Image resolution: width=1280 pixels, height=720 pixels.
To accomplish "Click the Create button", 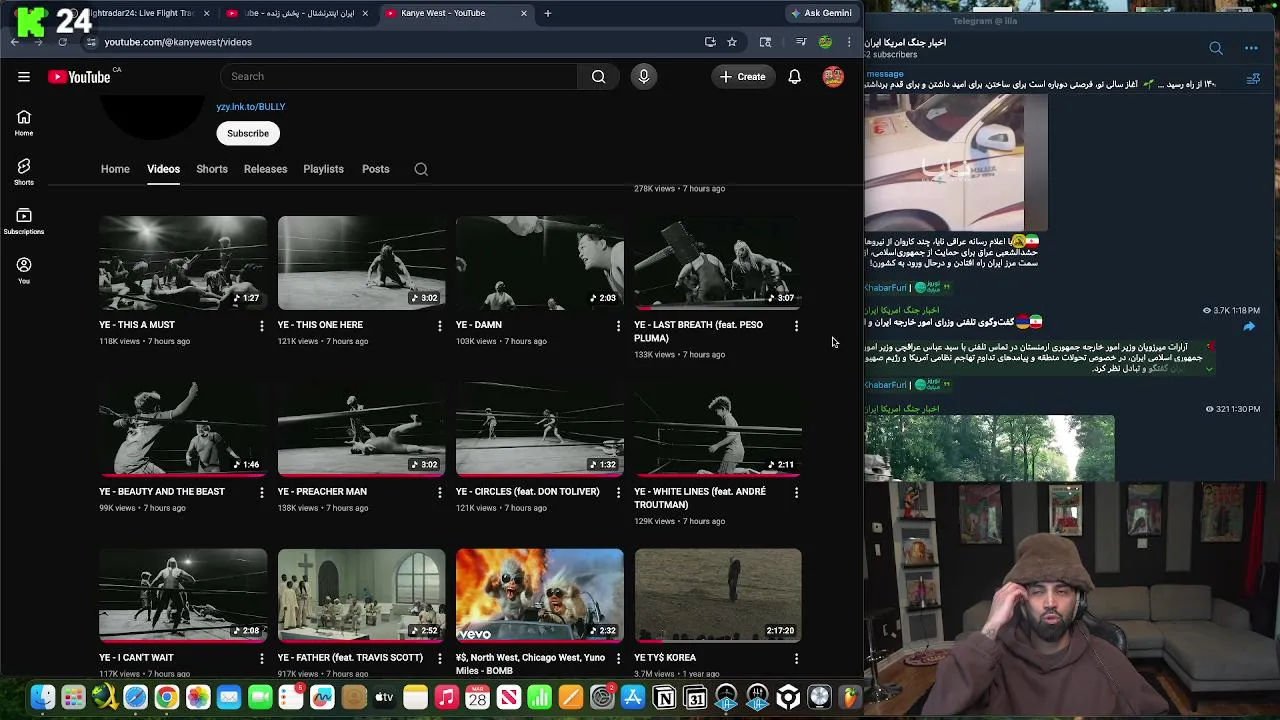I will pos(742,77).
